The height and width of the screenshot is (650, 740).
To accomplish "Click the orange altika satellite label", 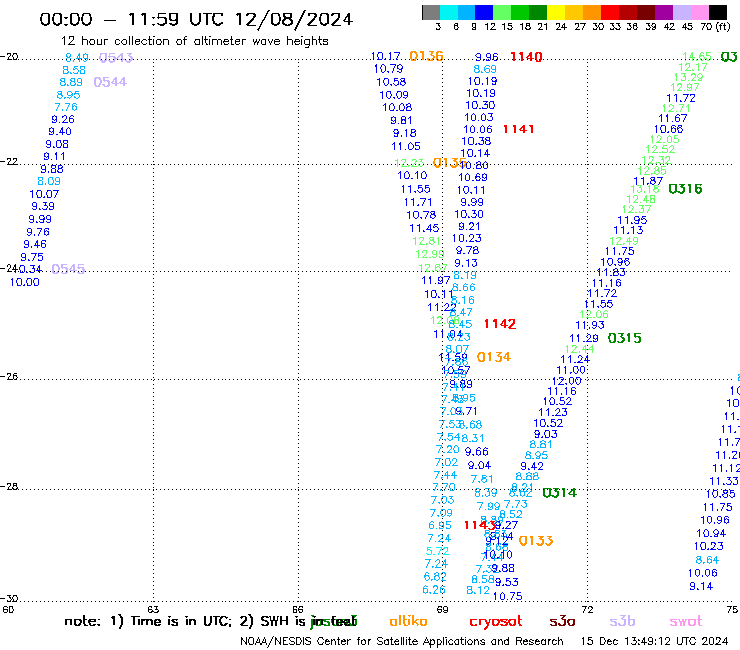I will pyautogui.click(x=408, y=621).
